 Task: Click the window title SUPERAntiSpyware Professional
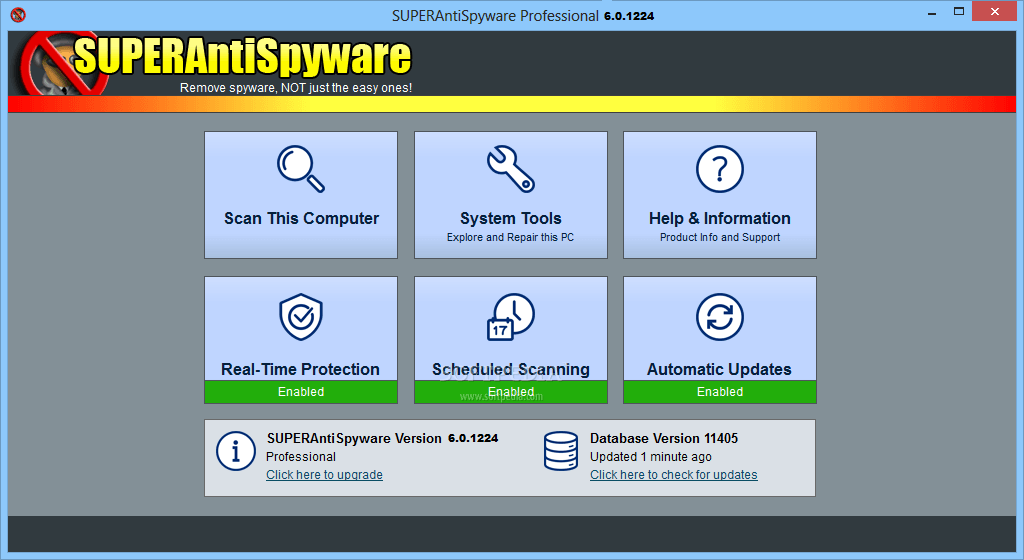coord(522,16)
